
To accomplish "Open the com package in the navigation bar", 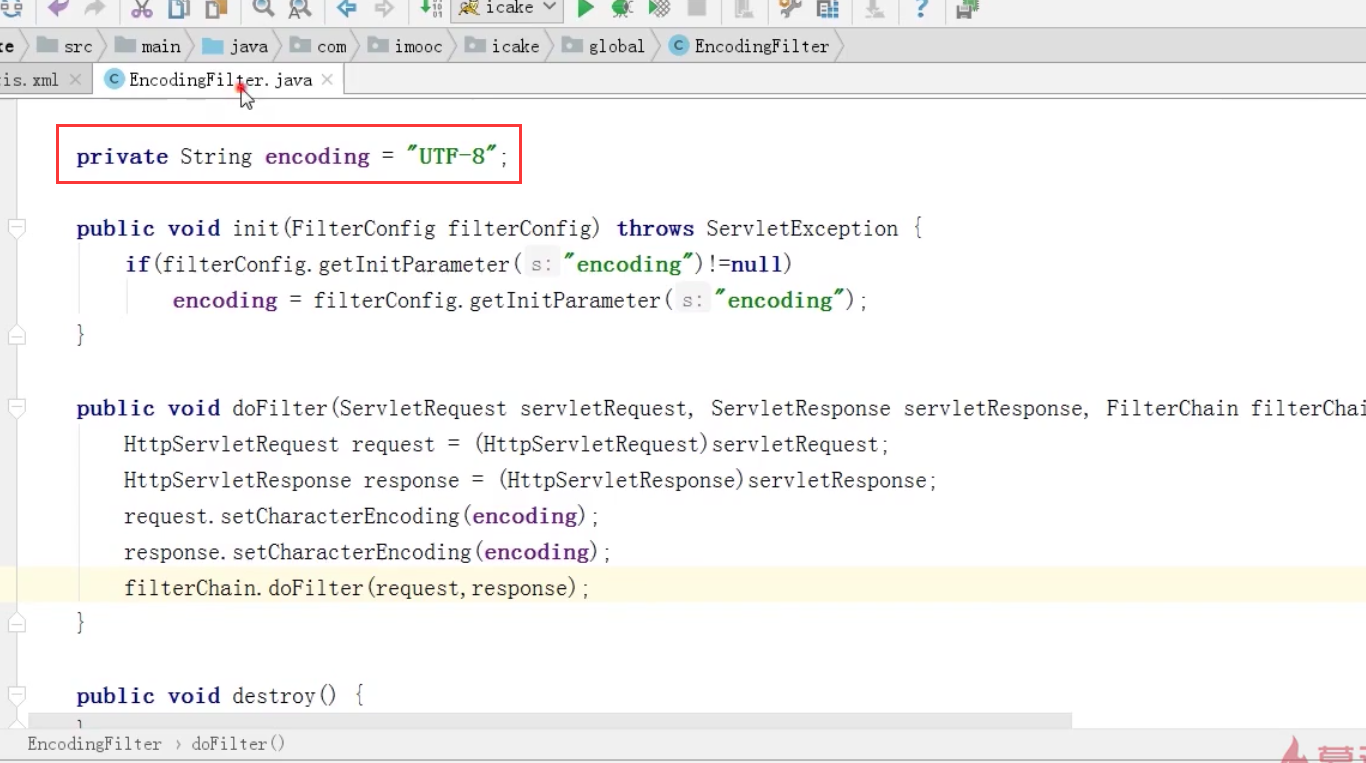I will coord(319,46).
